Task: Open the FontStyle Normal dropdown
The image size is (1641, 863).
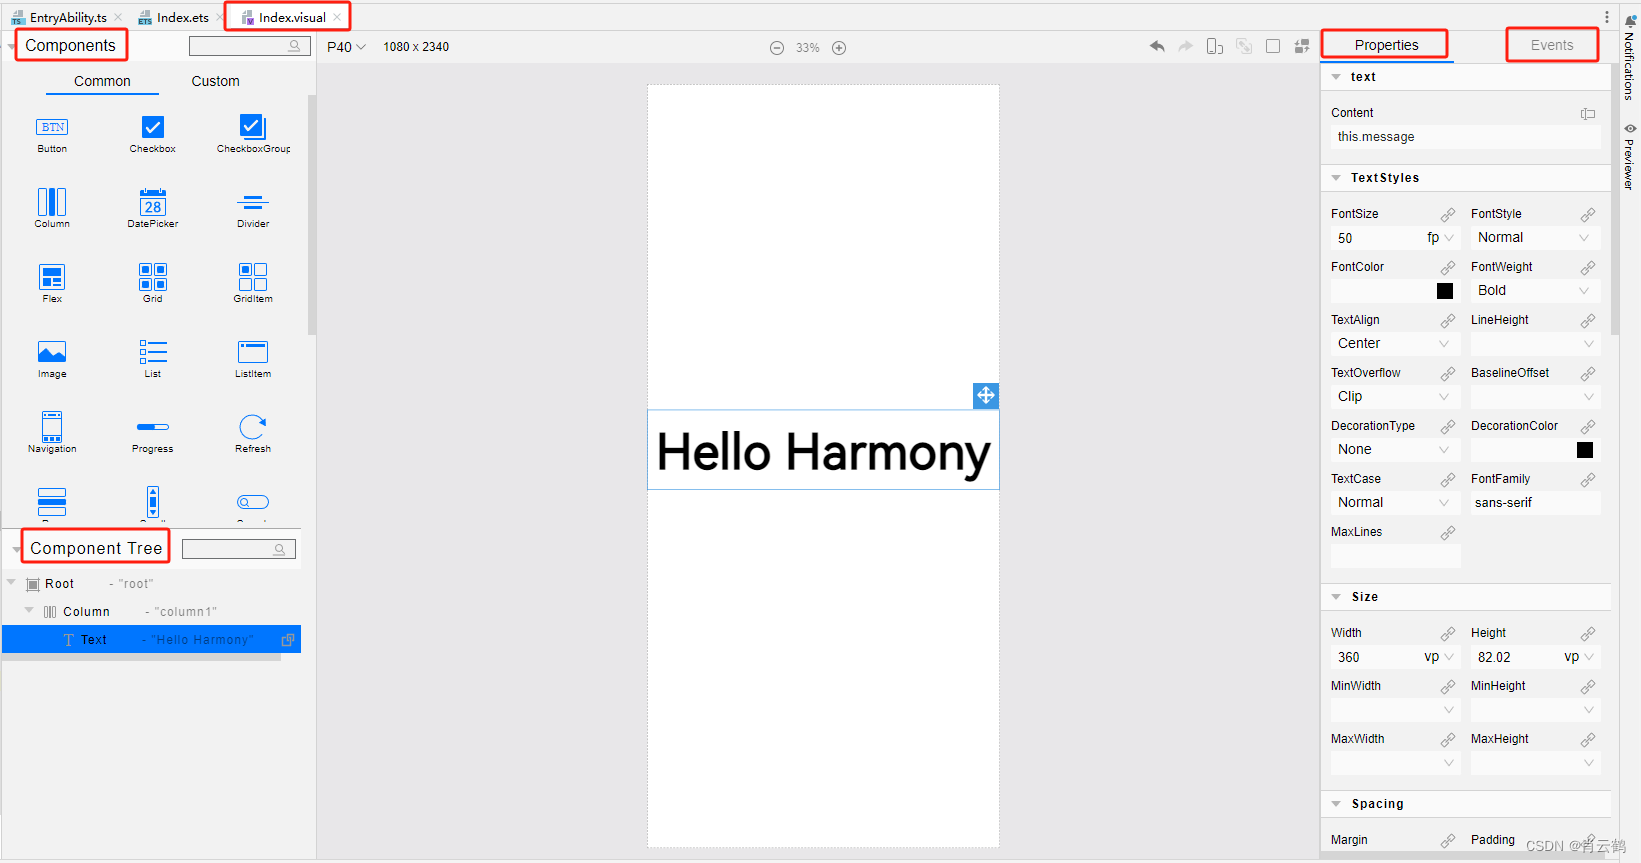Action: [x=1535, y=238]
